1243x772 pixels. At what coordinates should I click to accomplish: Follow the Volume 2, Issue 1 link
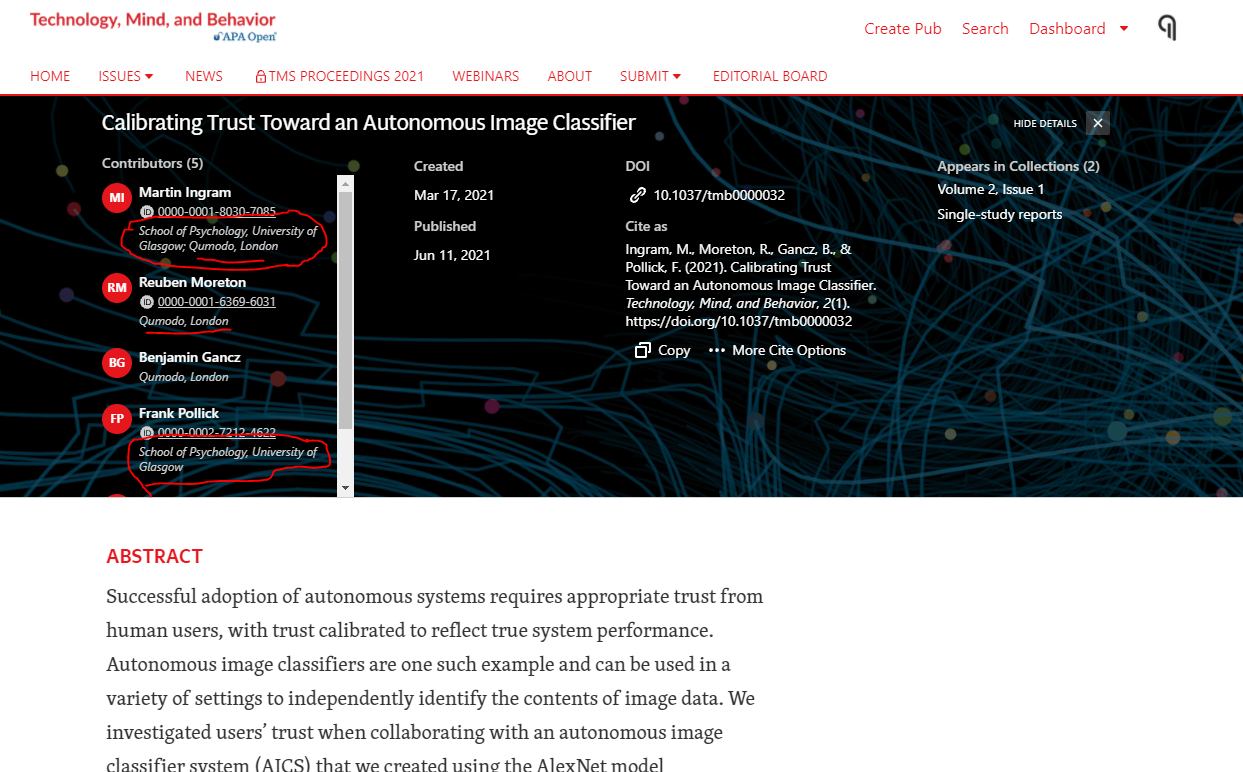990,188
